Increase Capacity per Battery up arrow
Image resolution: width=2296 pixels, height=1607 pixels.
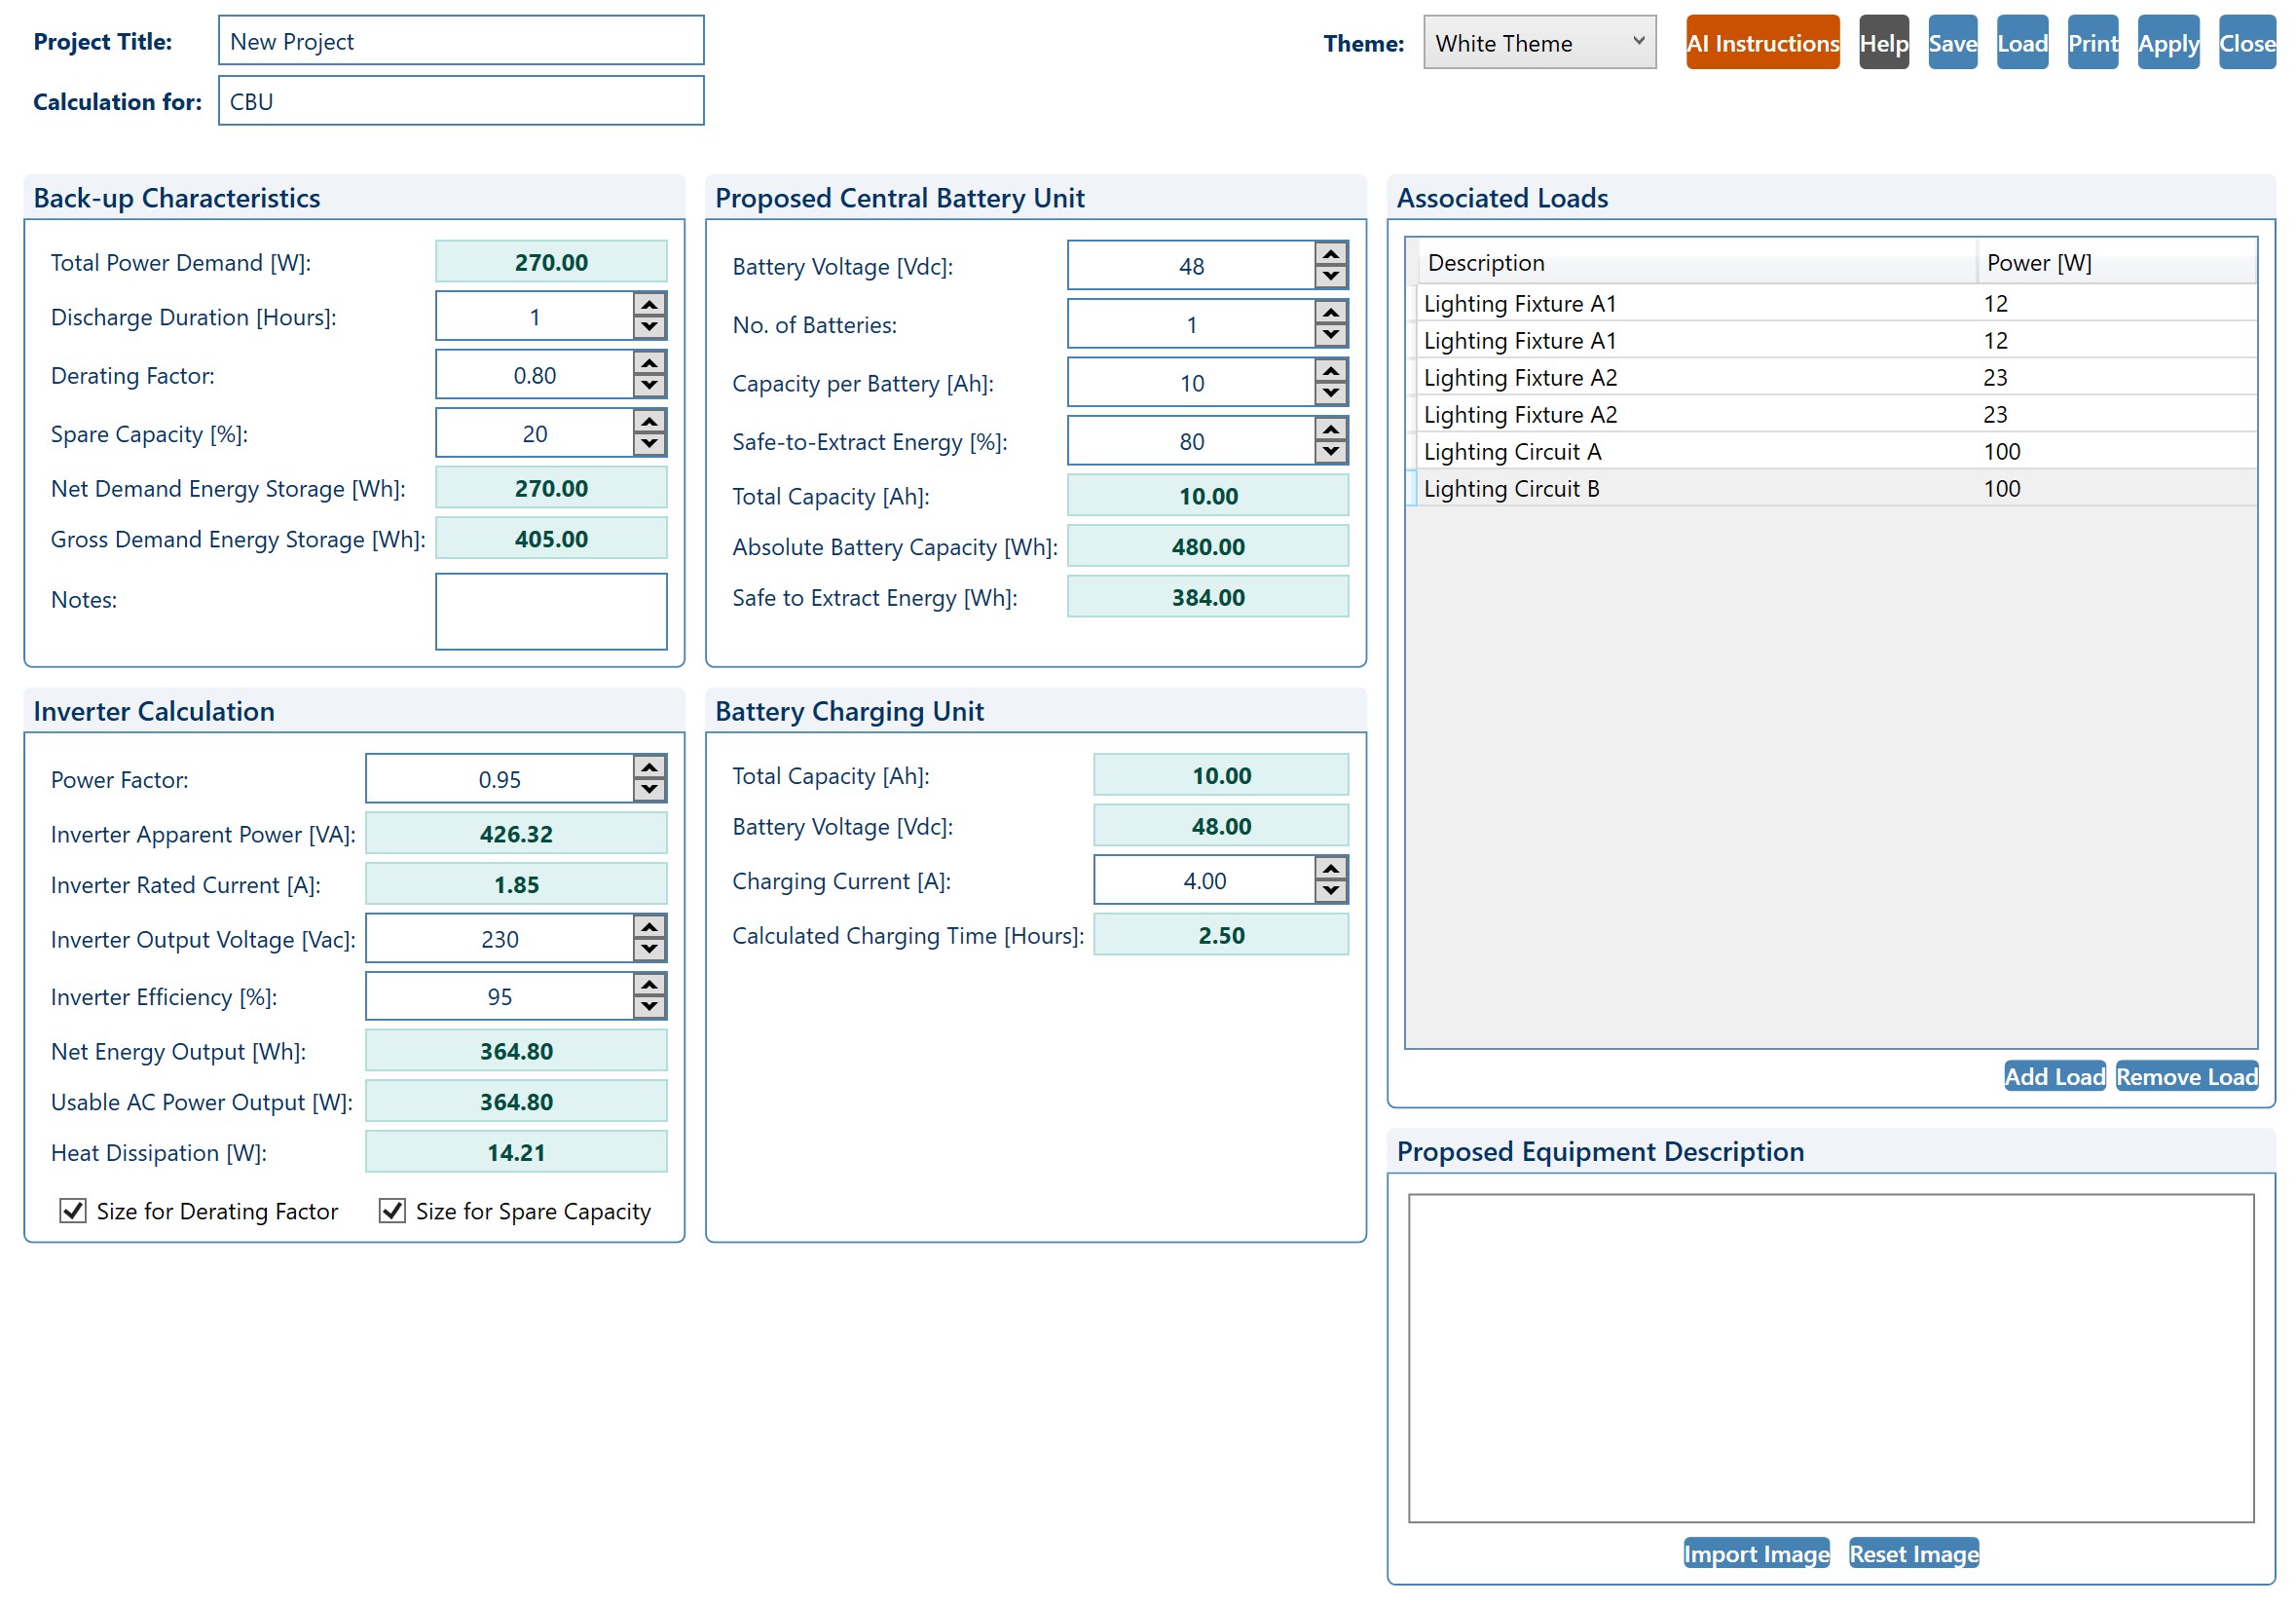click(x=1330, y=371)
